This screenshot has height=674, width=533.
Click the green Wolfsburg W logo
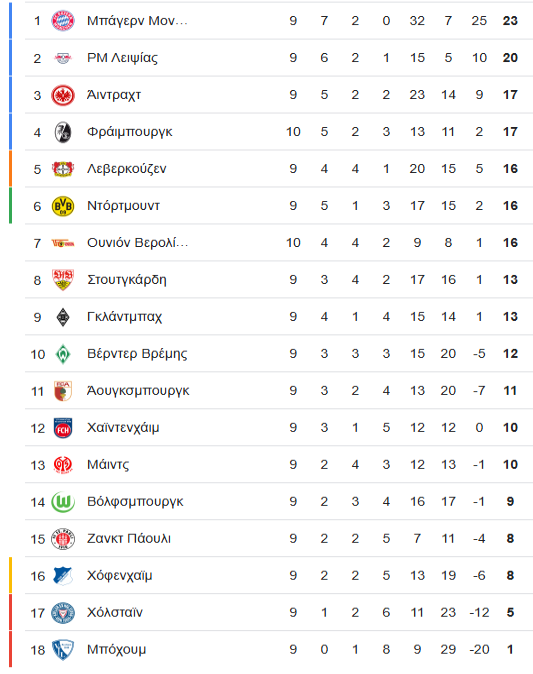coord(63,502)
